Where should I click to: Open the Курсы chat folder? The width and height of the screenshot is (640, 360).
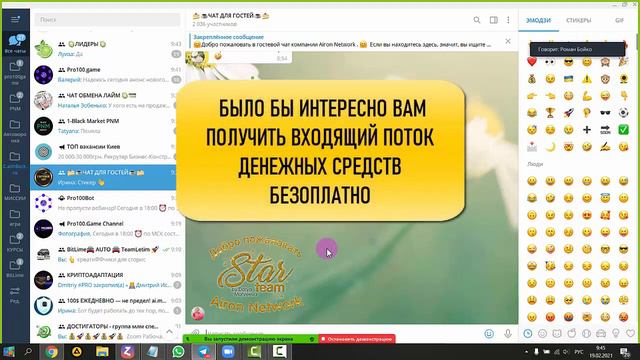[15, 243]
